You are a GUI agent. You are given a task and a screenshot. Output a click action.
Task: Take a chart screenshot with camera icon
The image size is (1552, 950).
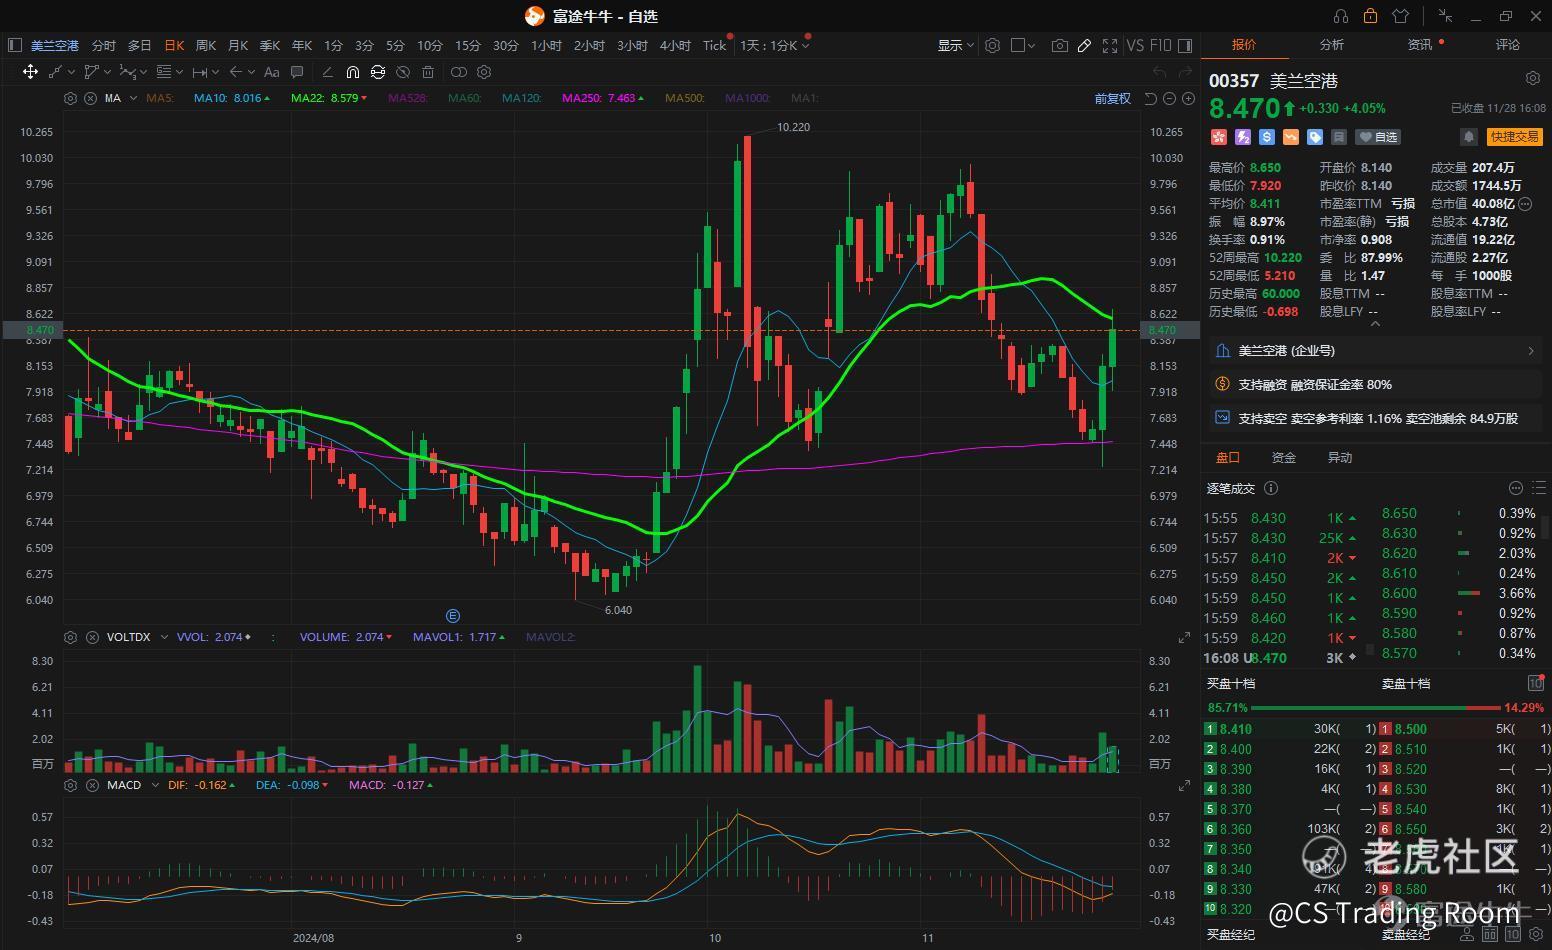tap(1059, 45)
